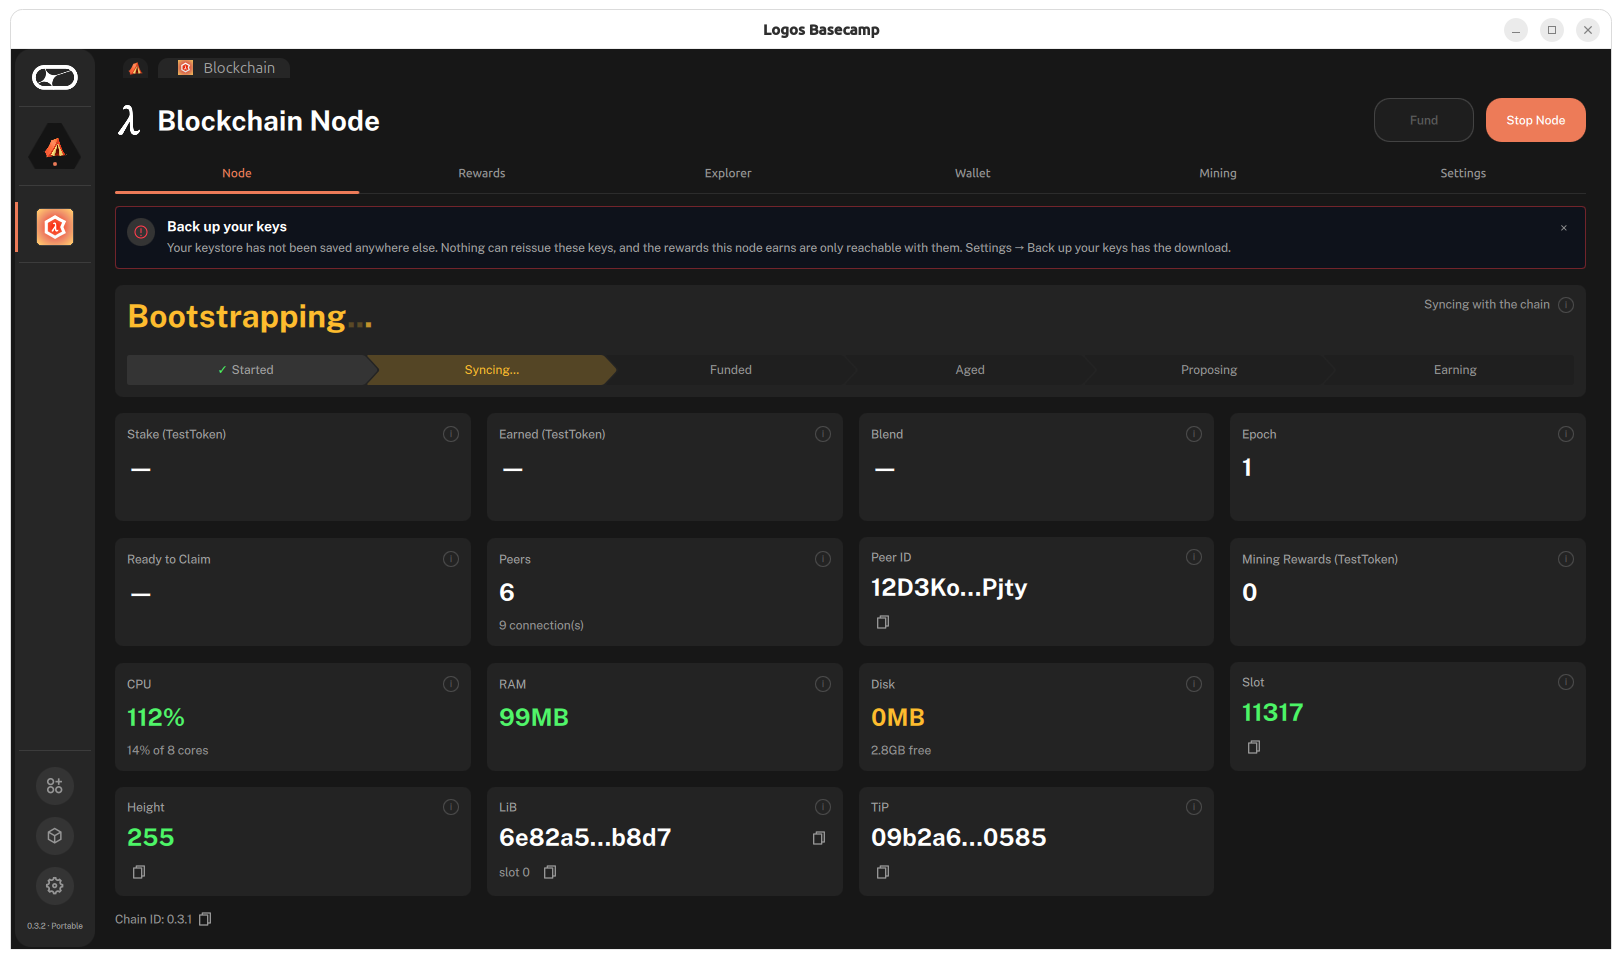
Task: Click the Blockchain Node page title
Action: [268, 121]
